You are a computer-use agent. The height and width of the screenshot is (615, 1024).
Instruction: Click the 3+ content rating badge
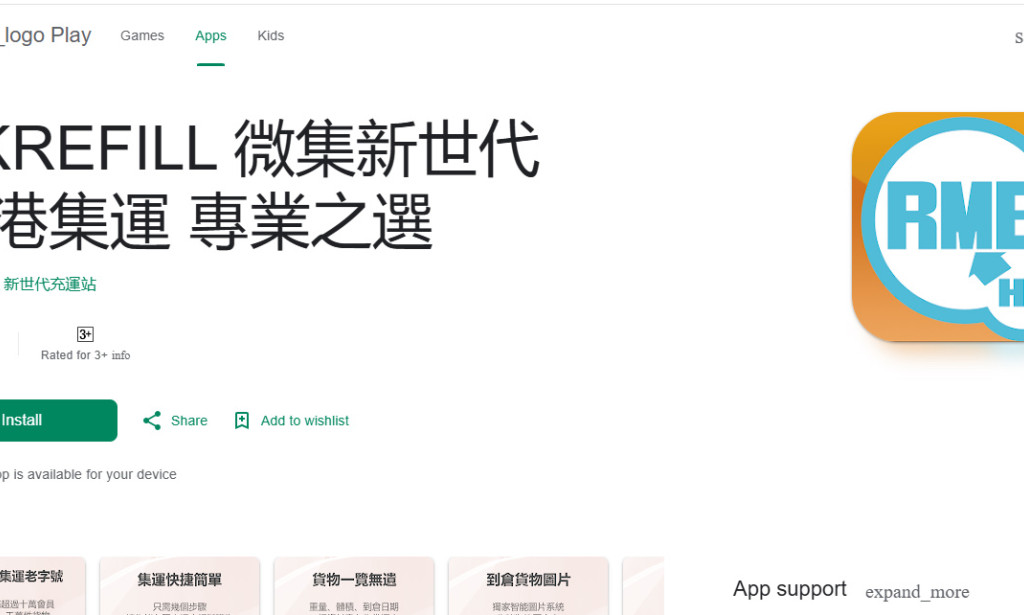tap(84, 334)
